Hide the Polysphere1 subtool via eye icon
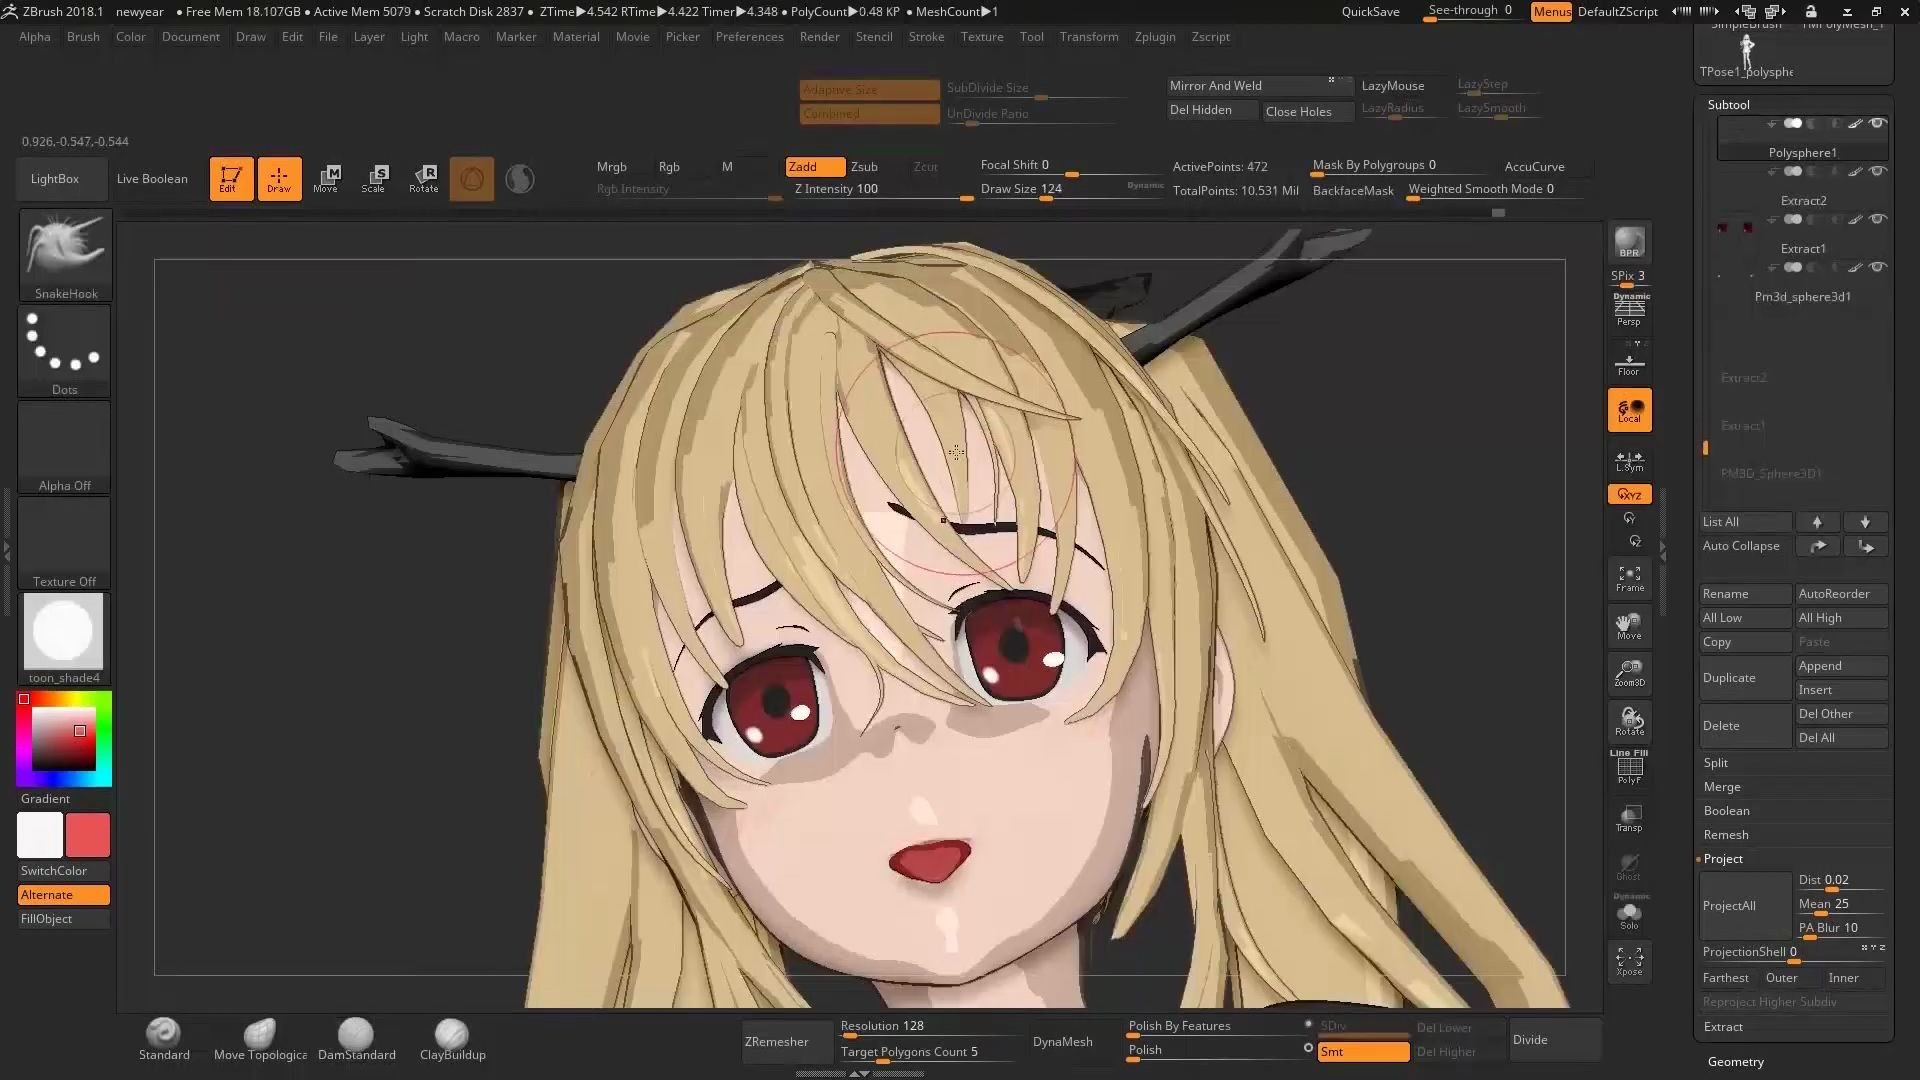This screenshot has width=1920, height=1080. coord(1878,124)
